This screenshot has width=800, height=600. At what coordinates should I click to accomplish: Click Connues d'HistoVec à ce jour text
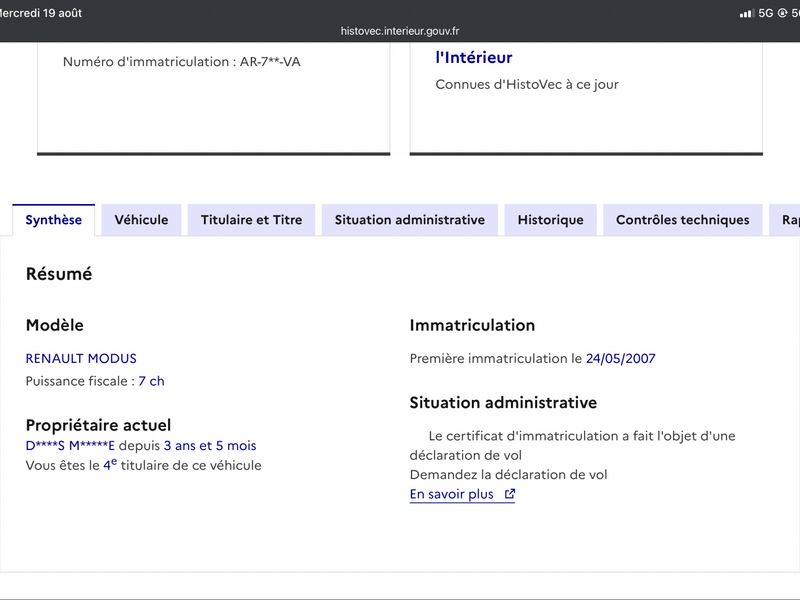pos(527,85)
